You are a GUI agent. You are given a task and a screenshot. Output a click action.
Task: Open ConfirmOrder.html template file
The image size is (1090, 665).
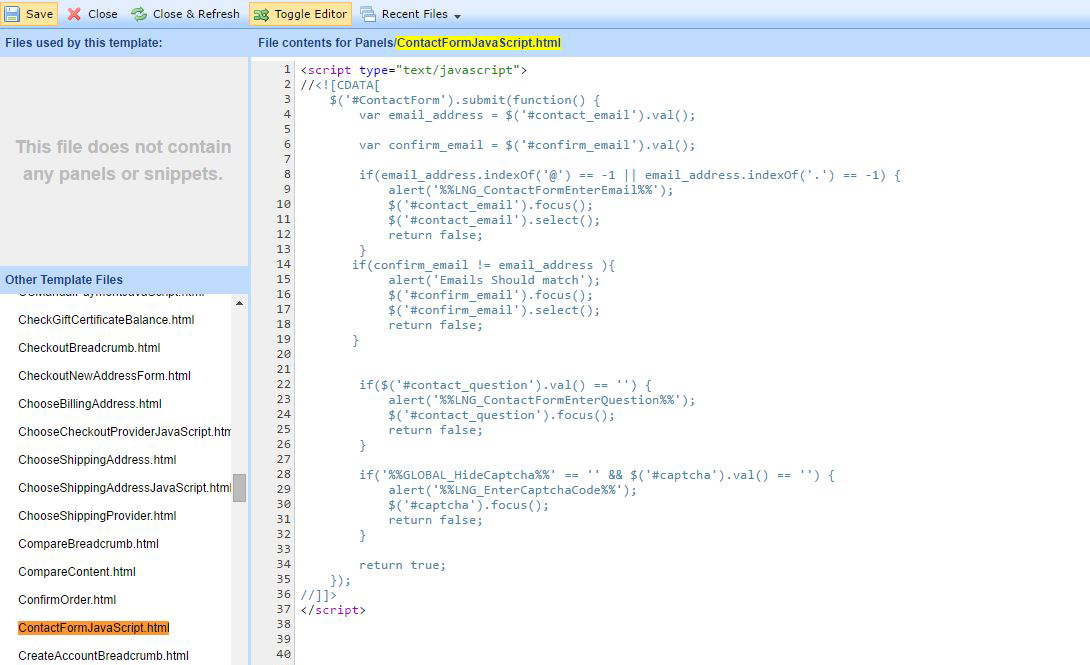(67, 600)
